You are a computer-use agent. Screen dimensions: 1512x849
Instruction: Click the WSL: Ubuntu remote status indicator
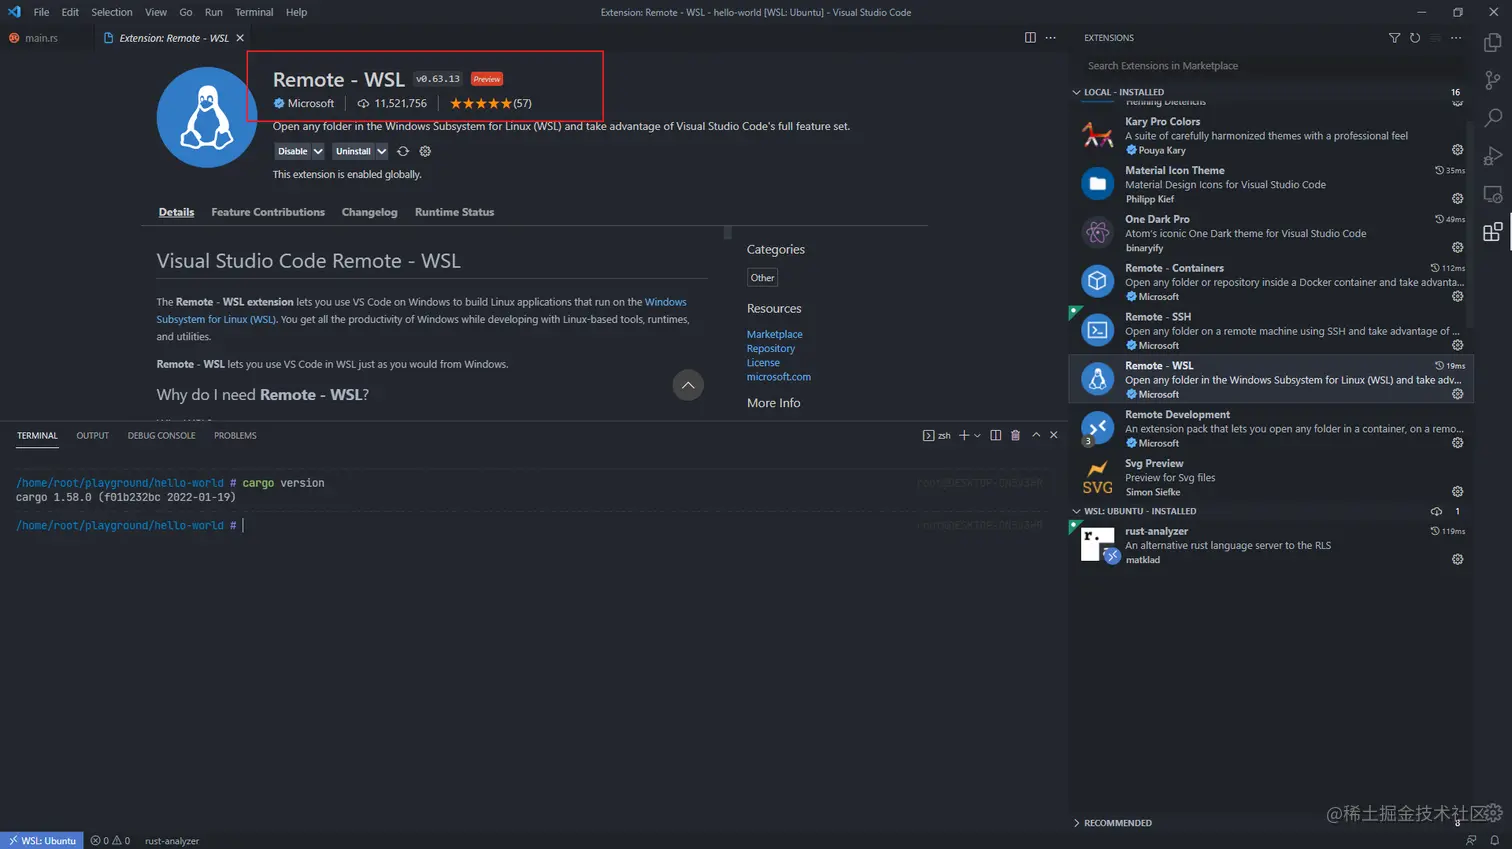coord(40,840)
